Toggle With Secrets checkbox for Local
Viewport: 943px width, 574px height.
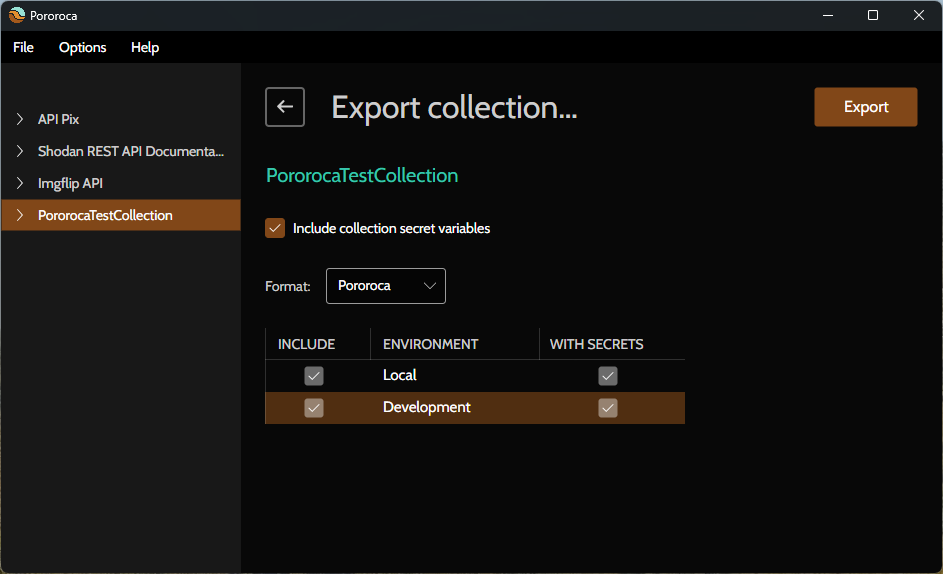click(608, 376)
